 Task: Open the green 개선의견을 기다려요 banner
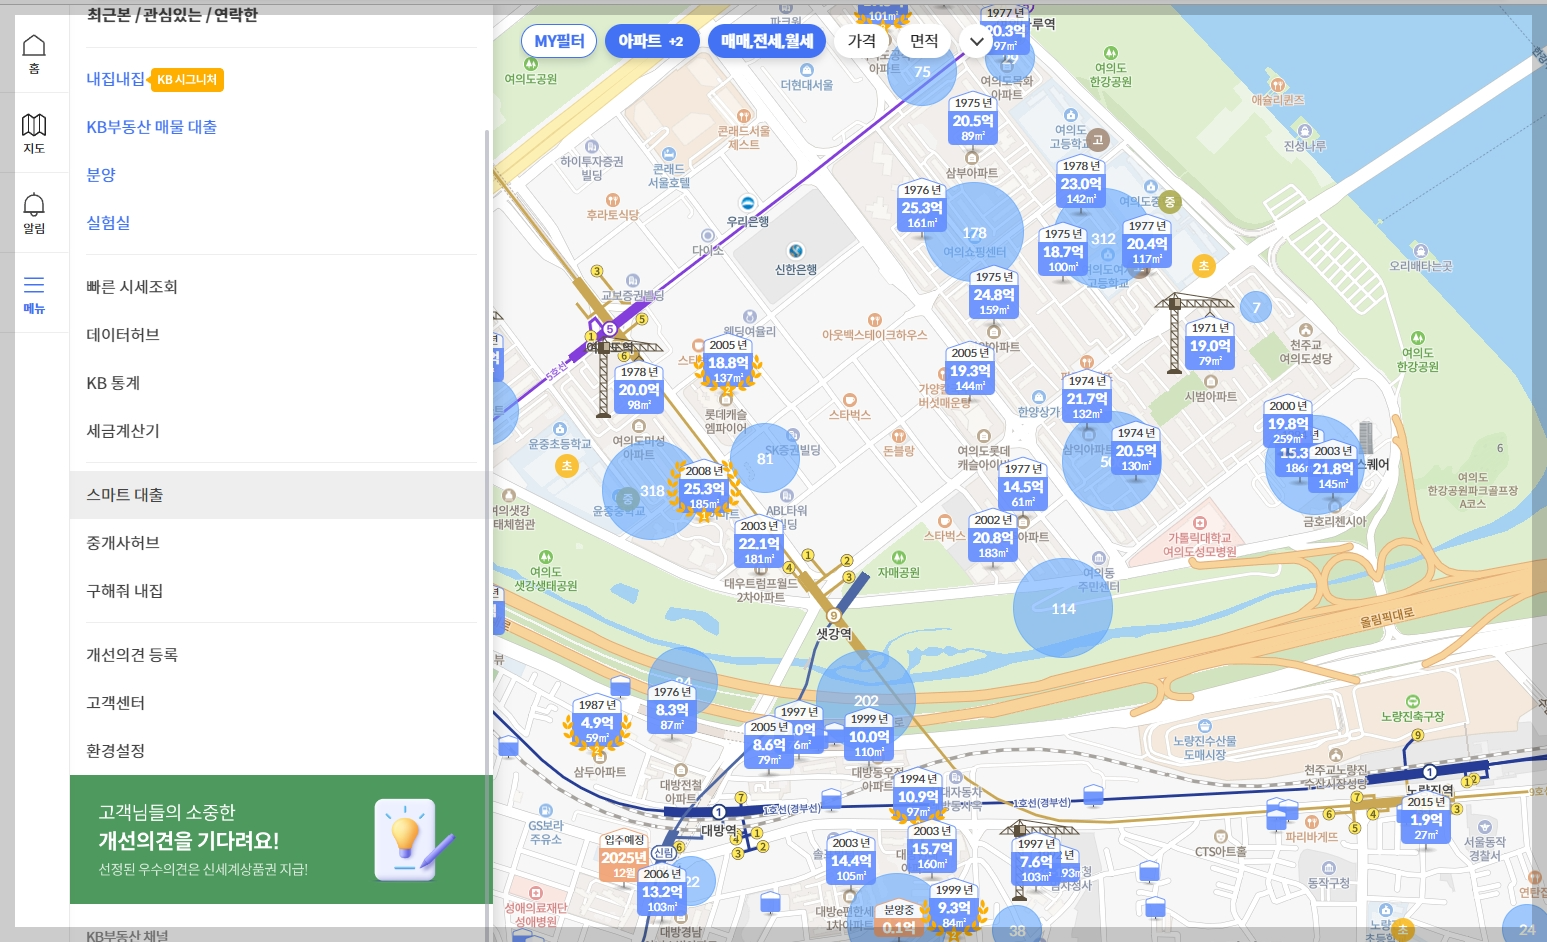pos(281,839)
